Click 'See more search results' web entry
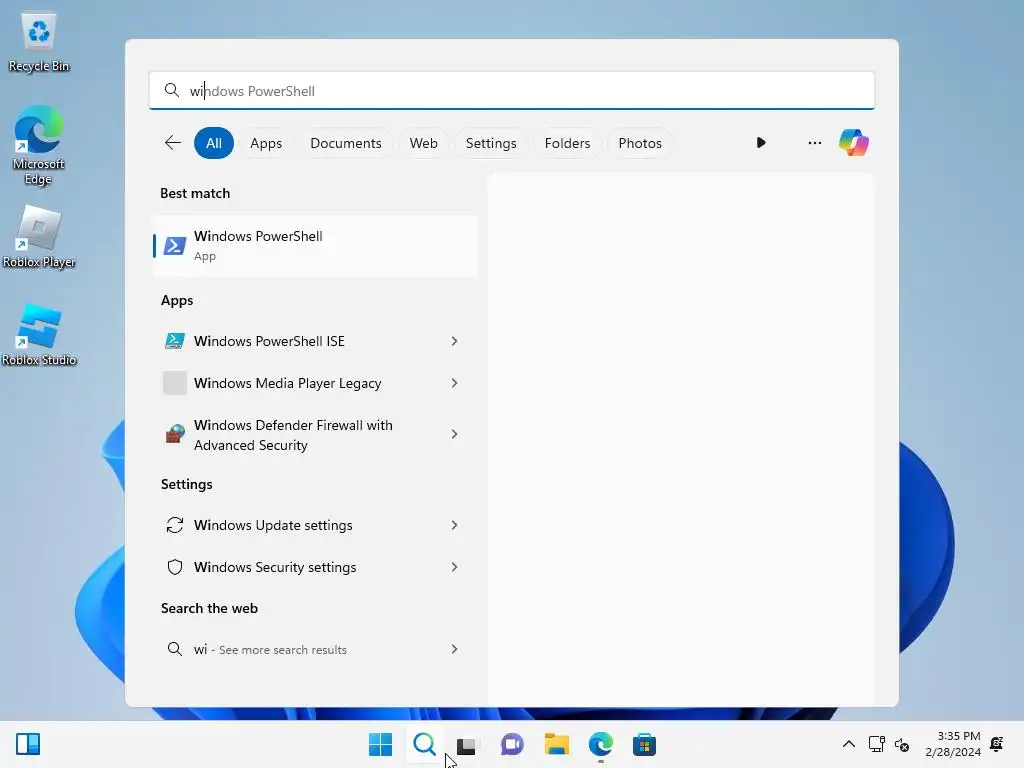Screen dimensions: 1024x768 (x=282, y=650)
